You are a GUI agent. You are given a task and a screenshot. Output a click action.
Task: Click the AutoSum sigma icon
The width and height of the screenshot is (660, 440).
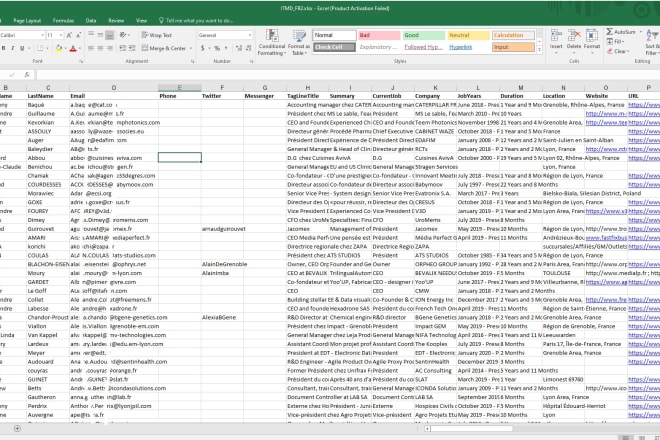(x=609, y=32)
